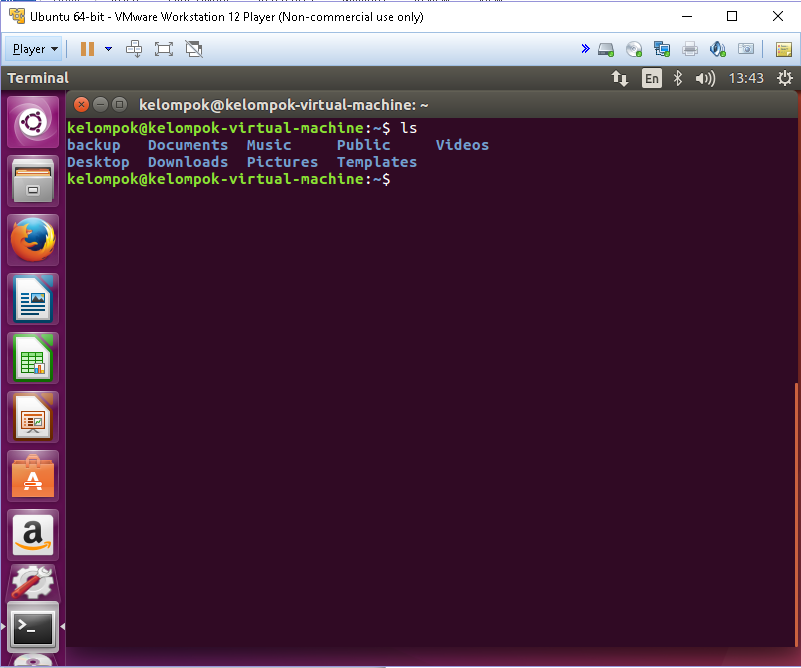Click 'Pictures' in ls output
The width and height of the screenshot is (801, 668).
[x=282, y=162]
